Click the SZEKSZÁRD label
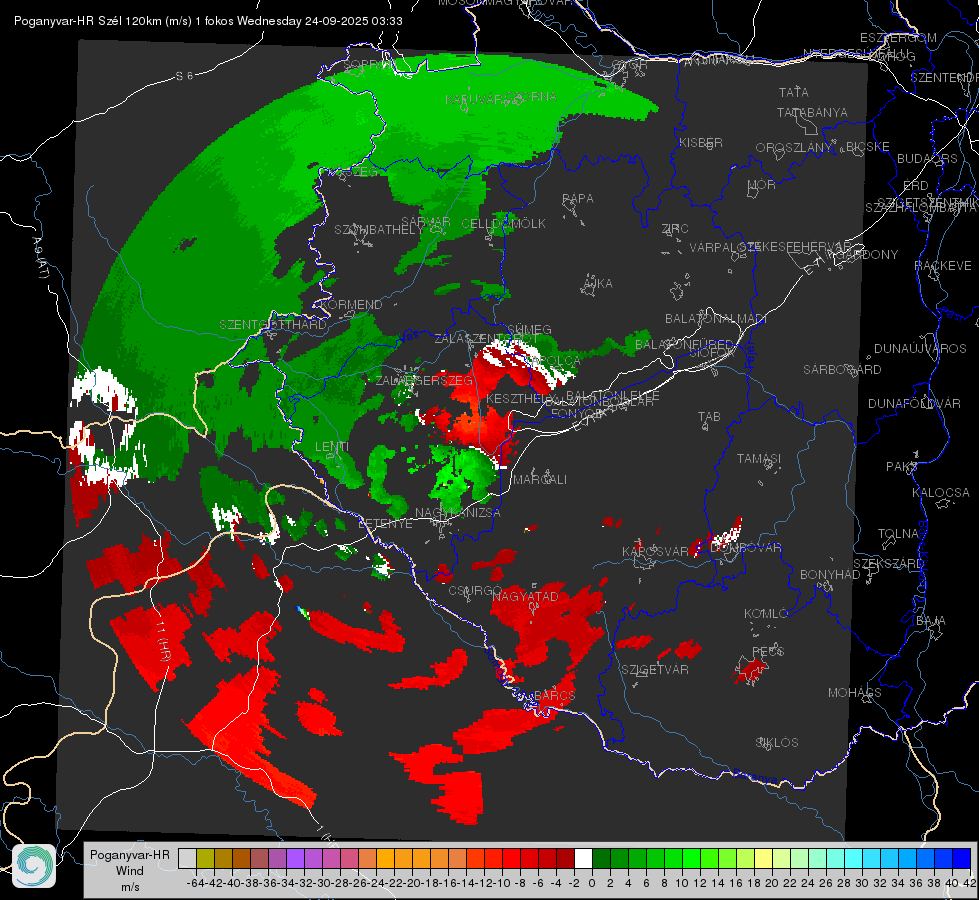This screenshot has width=979, height=900. pos(888,563)
